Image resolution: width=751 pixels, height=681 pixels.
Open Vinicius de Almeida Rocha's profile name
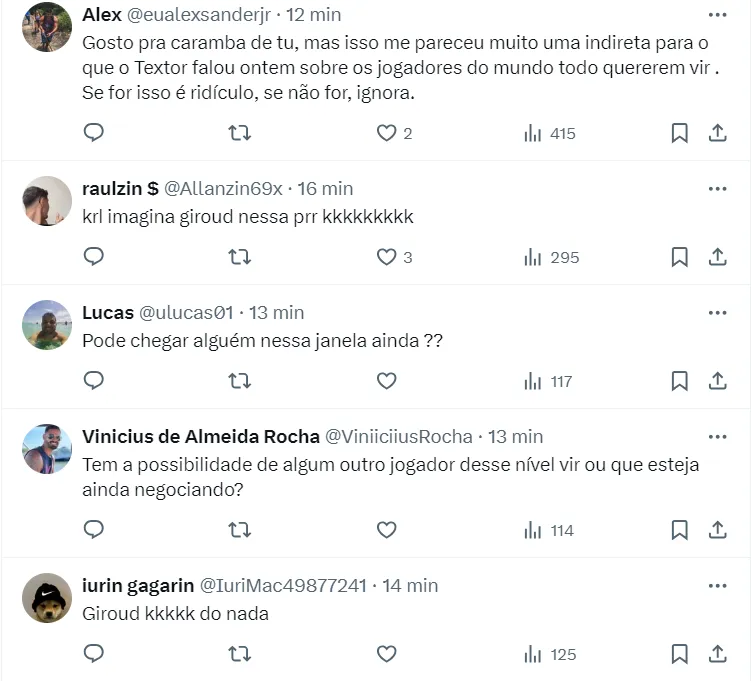(x=201, y=437)
